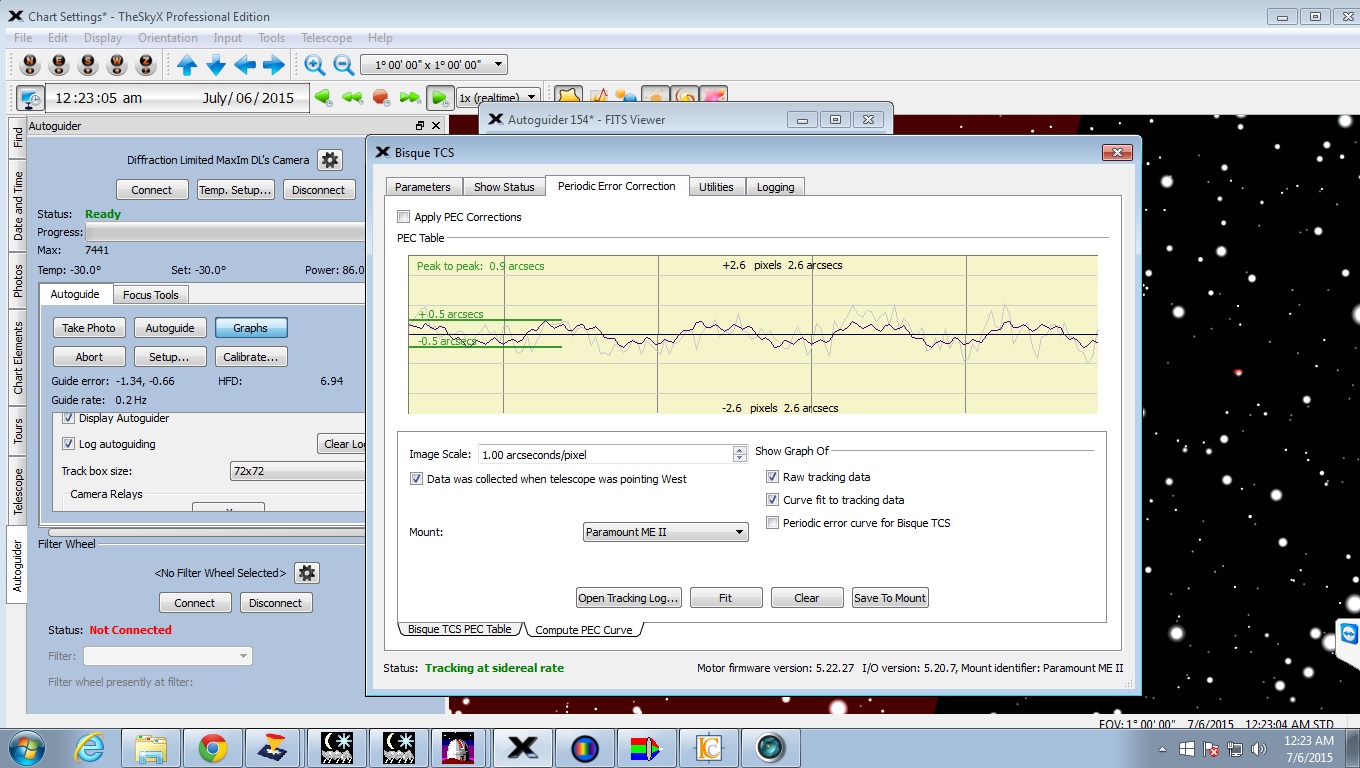Switch to the Show Status tab
1360x768 pixels.
pos(504,187)
